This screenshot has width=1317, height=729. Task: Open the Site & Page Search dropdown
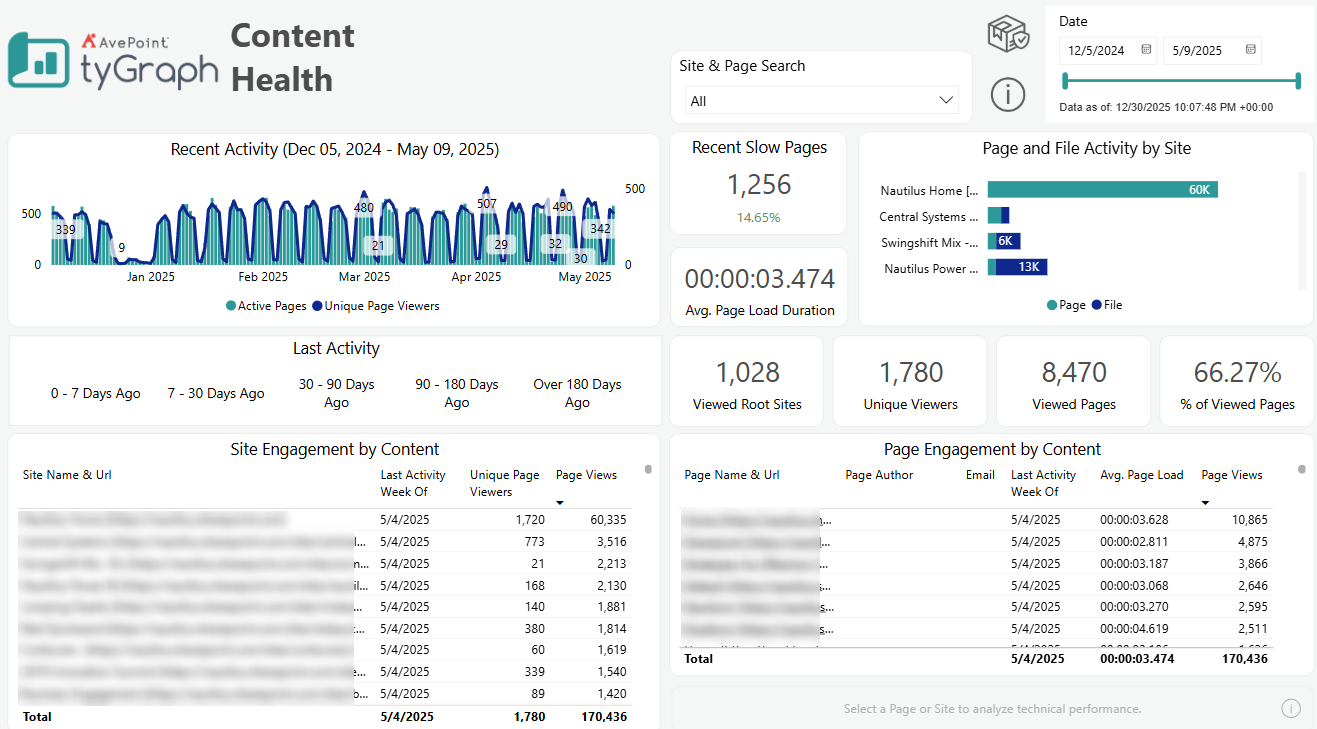click(x=820, y=100)
